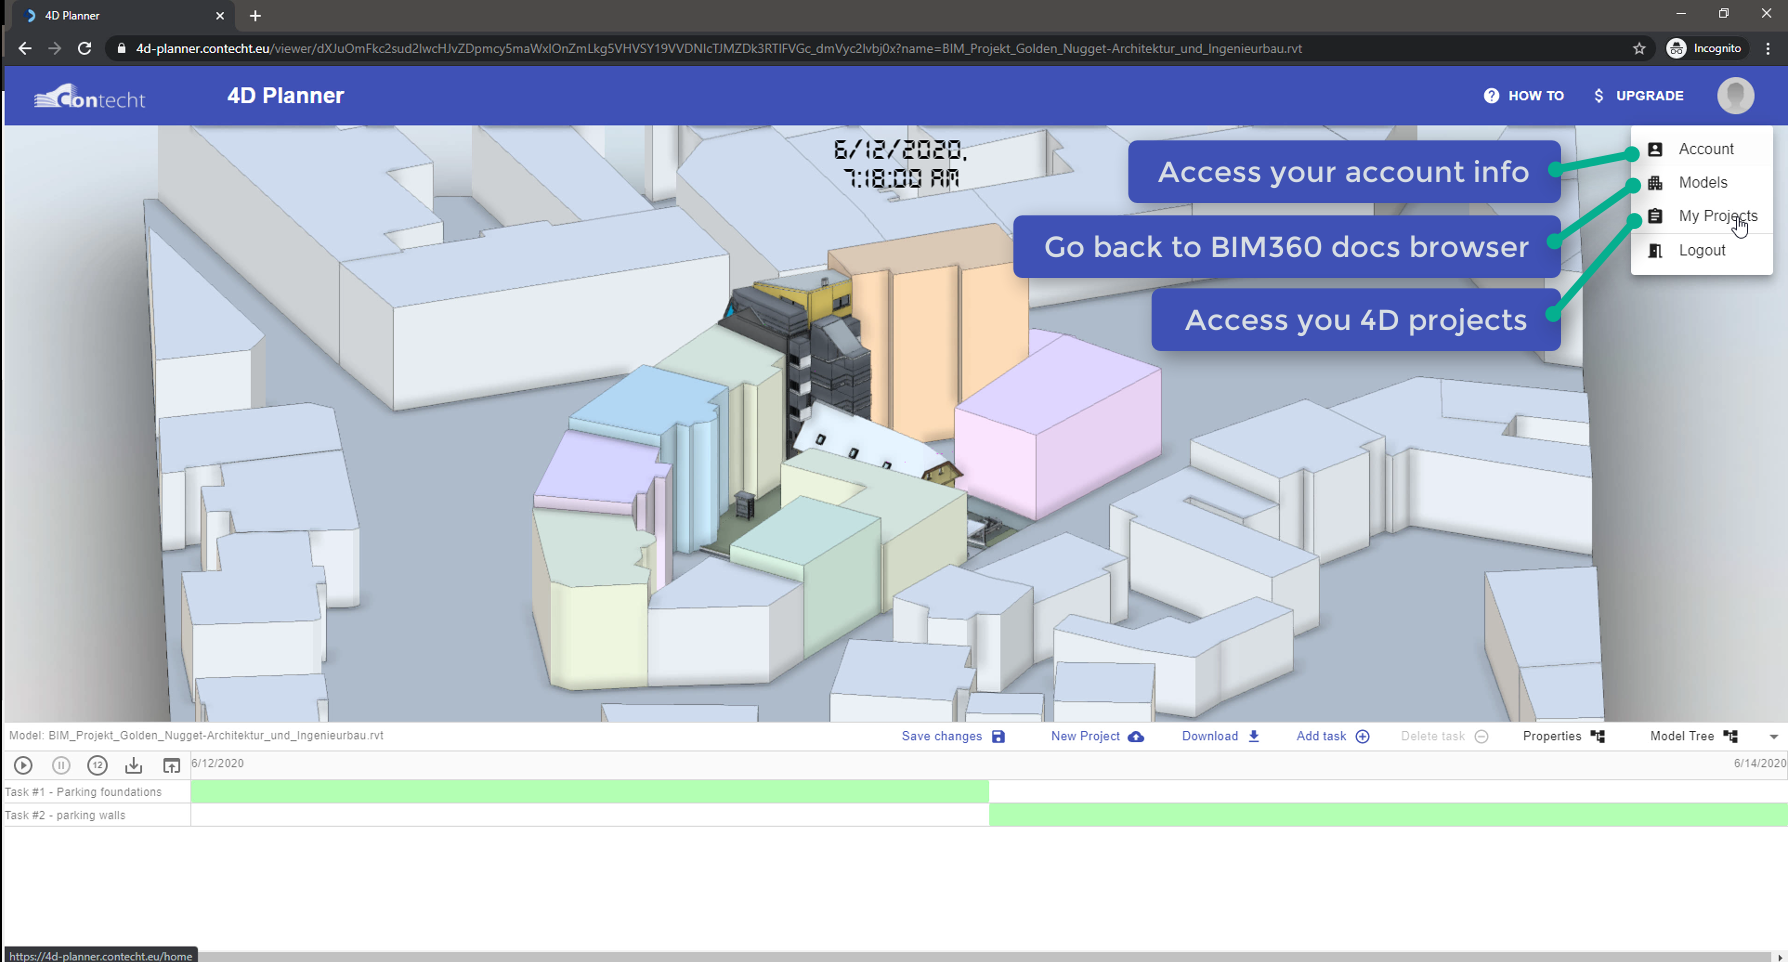Click the upload window icon in timeline toolbar
Viewport: 1788px width, 962px height.
[x=171, y=765]
